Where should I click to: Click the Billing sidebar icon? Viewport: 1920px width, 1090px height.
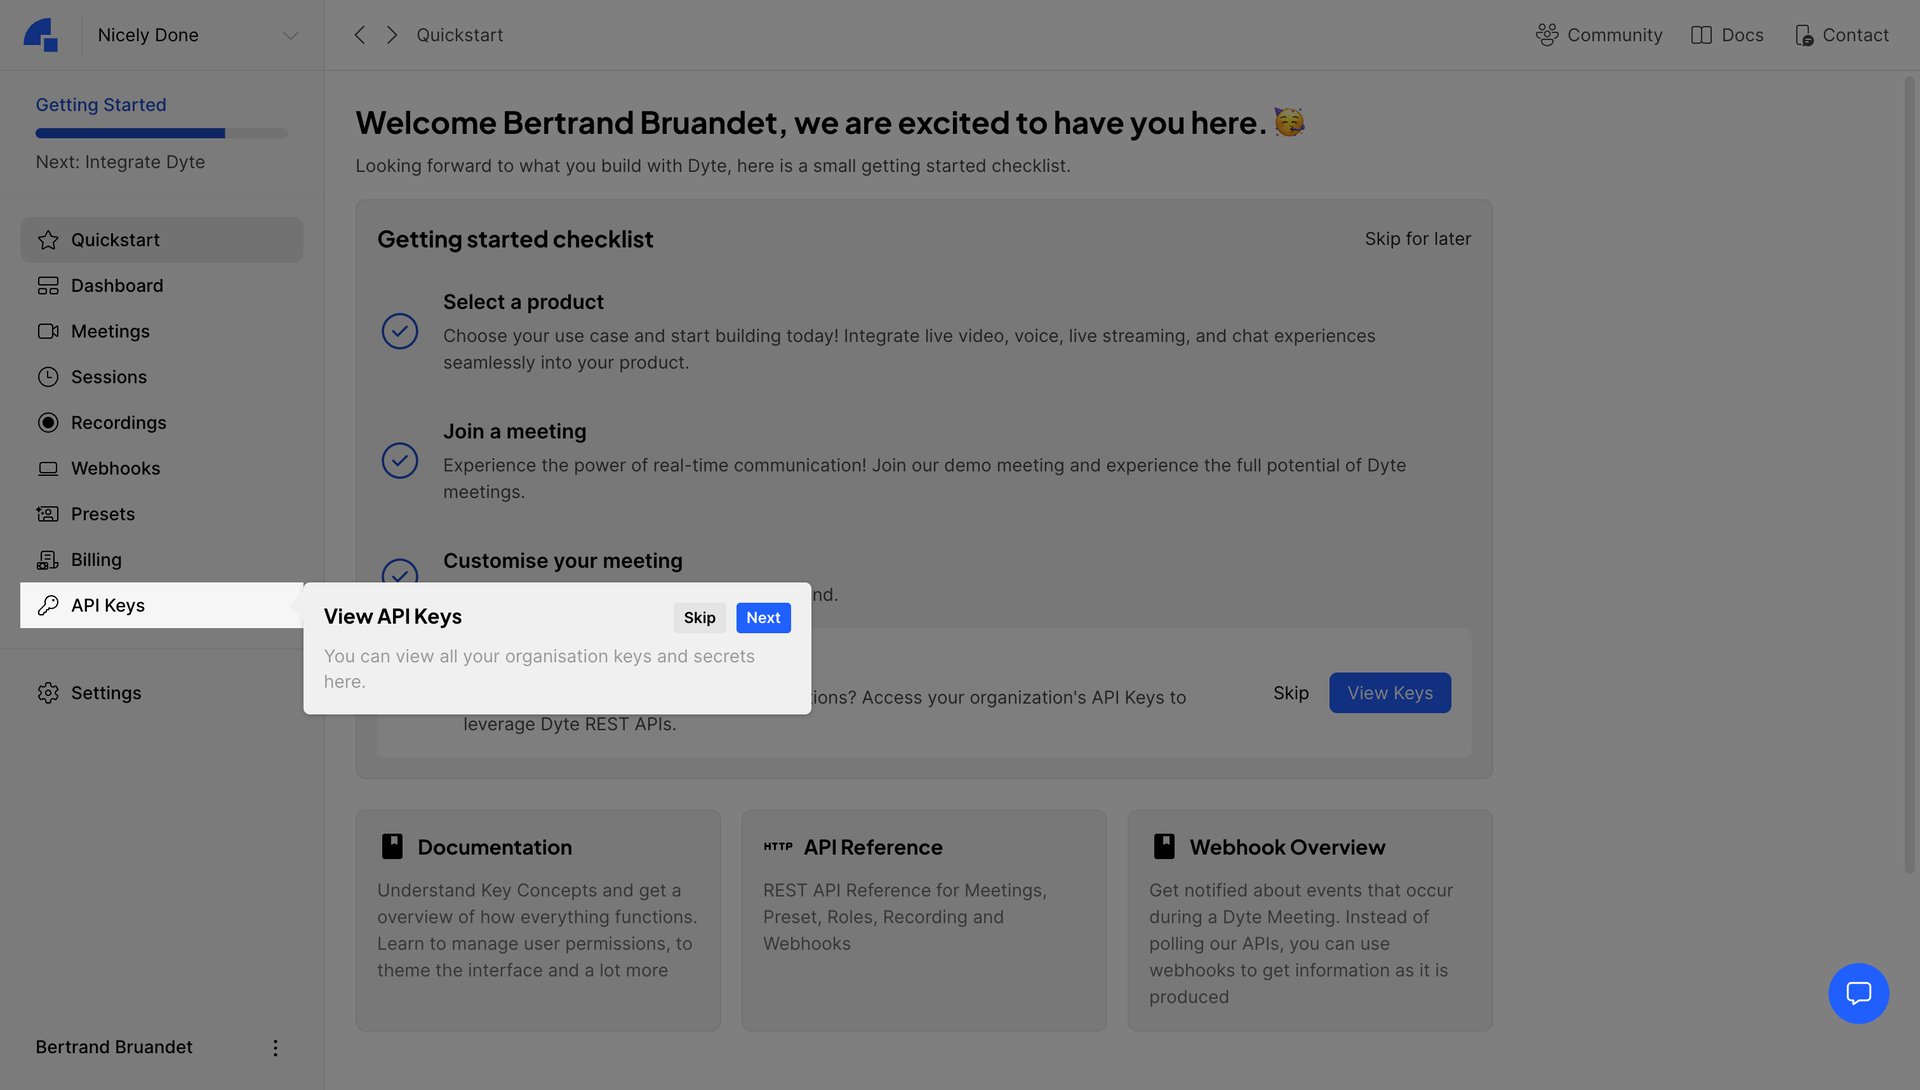[48, 559]
